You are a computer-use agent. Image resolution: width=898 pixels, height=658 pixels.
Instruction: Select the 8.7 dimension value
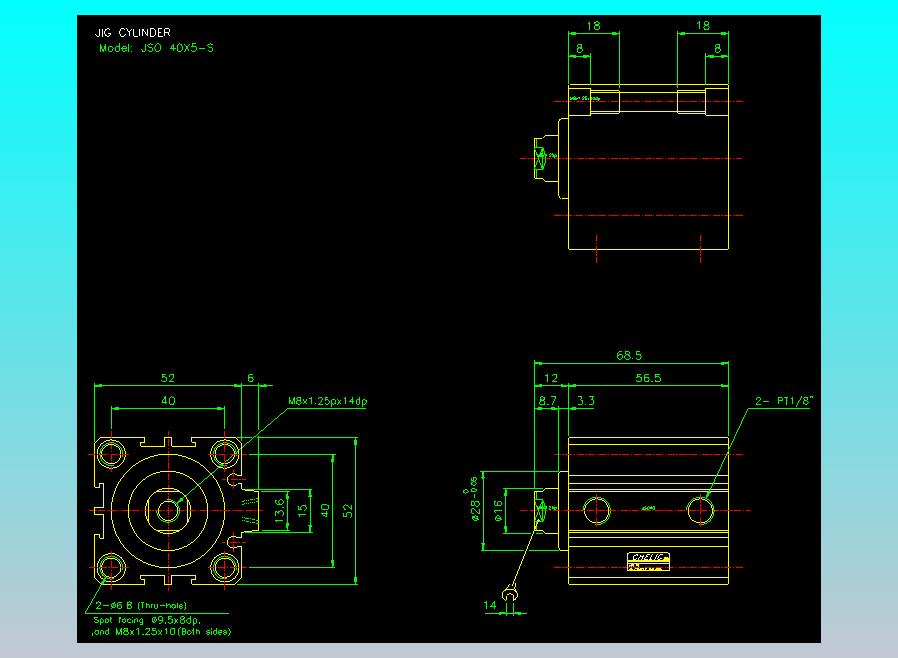click(547, 400)
